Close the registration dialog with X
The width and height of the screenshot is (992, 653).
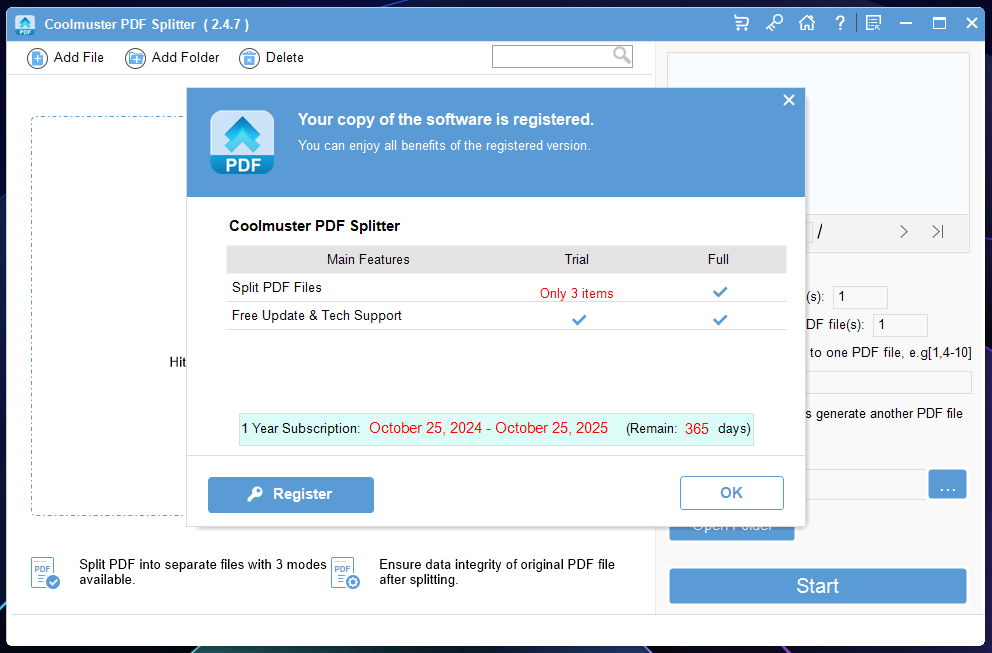pos(789,100)
